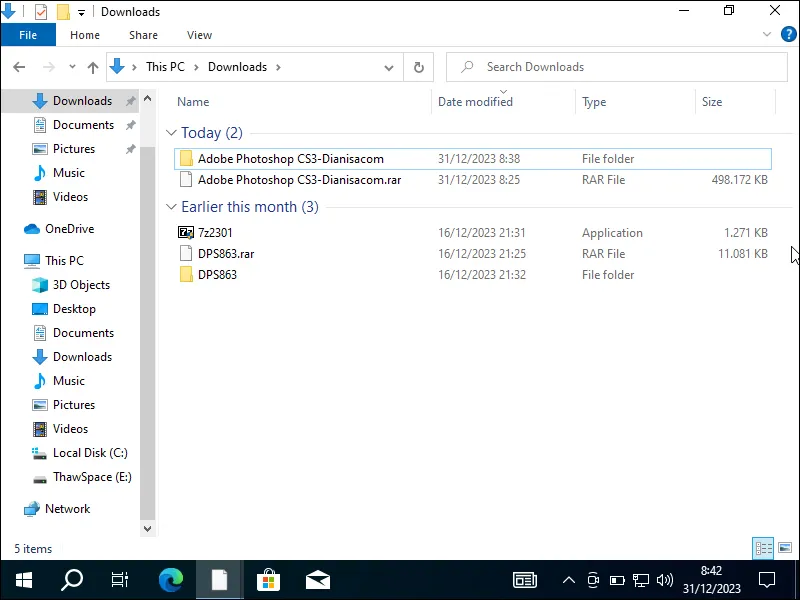Refresh the Downloads folder view
Viewport: 800px width, 600px height.
pos(419,67)
